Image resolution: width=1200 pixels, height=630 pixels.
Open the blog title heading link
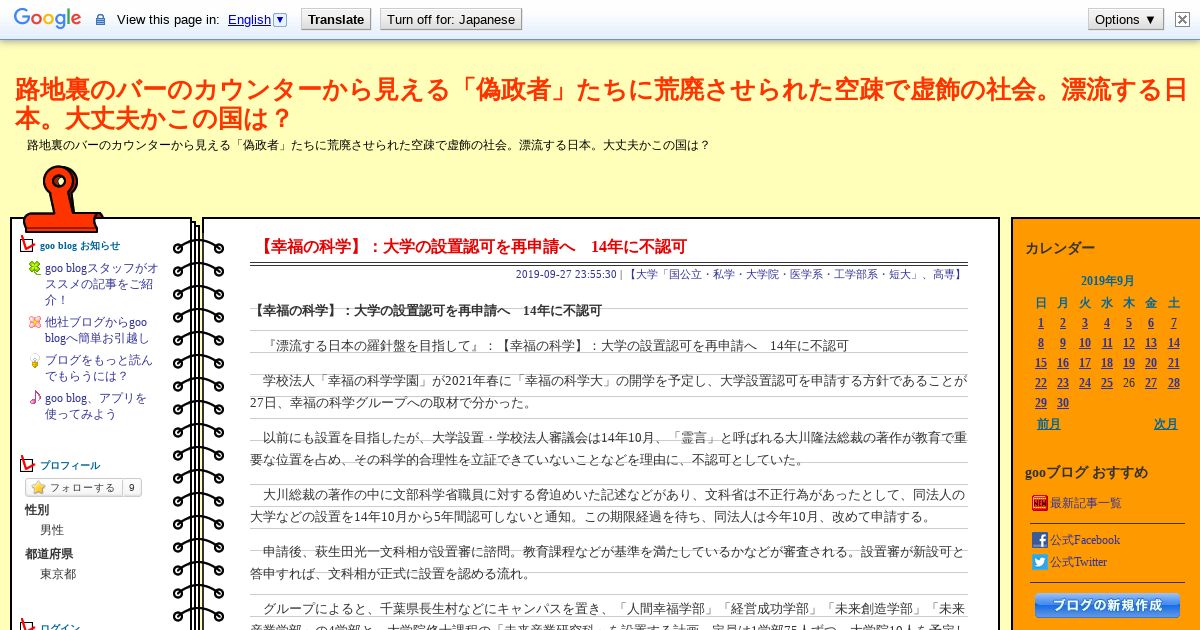click(x=600, y=104)
